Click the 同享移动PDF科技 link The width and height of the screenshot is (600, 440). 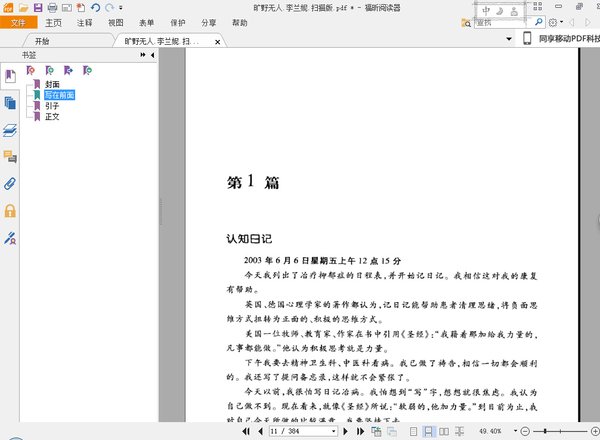pos(568,39)
